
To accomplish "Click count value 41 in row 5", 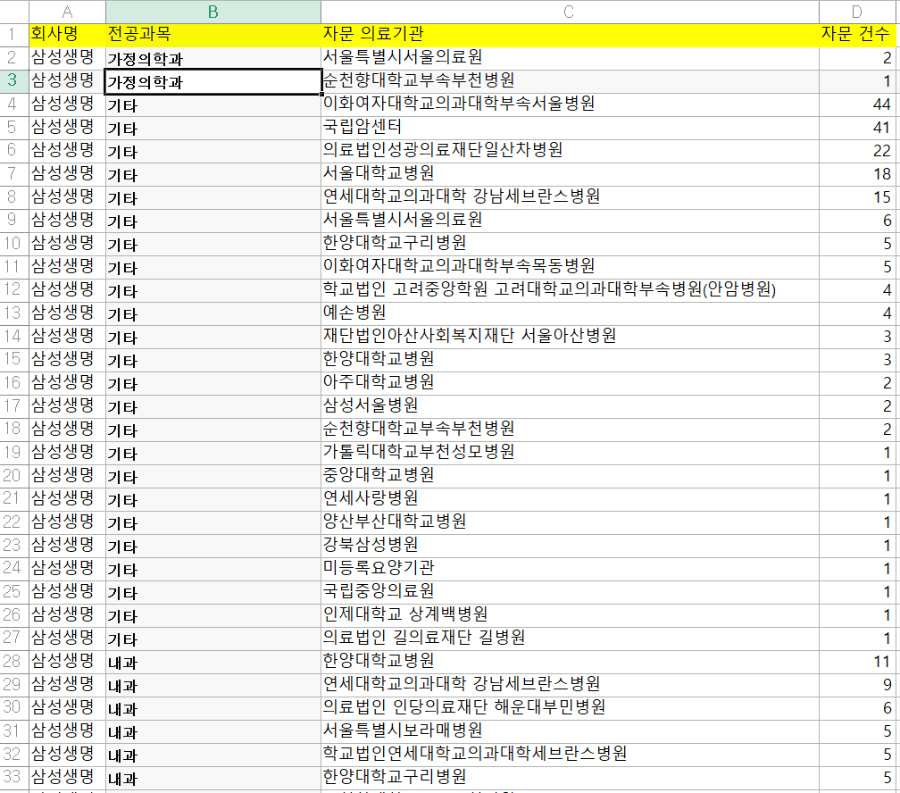I will [x=857, y=127].
